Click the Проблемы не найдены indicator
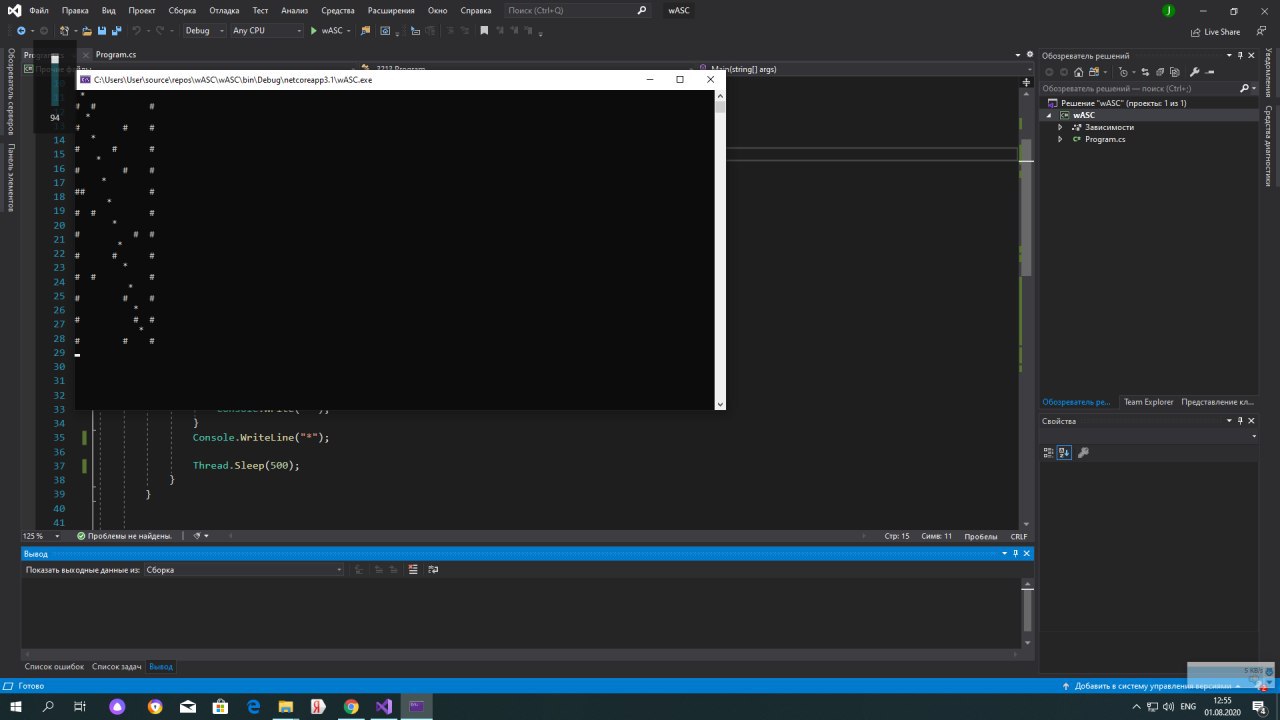This screenshot has width=1280, height=720. [124, 536]
